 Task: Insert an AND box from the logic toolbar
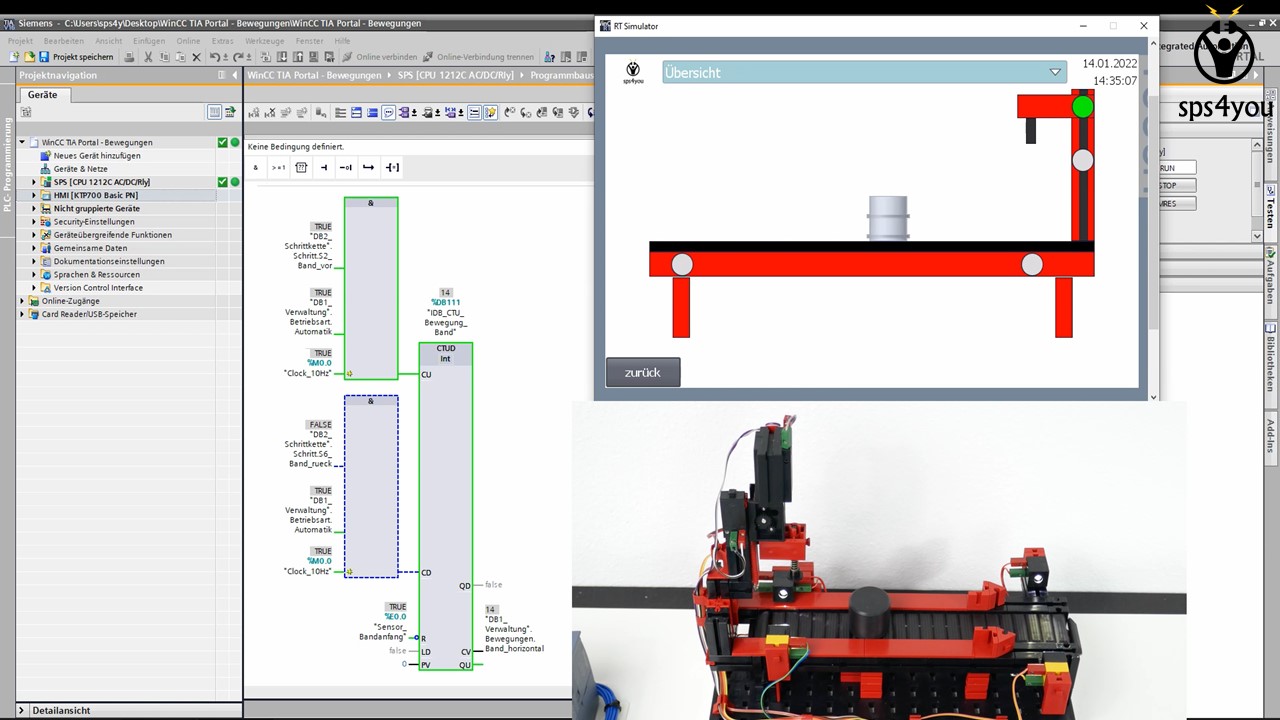point(255,168)
